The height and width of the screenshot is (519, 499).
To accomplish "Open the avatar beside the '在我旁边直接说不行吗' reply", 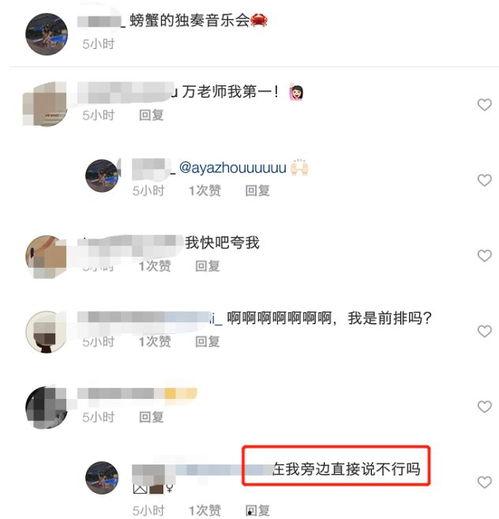I will (102, 478).
